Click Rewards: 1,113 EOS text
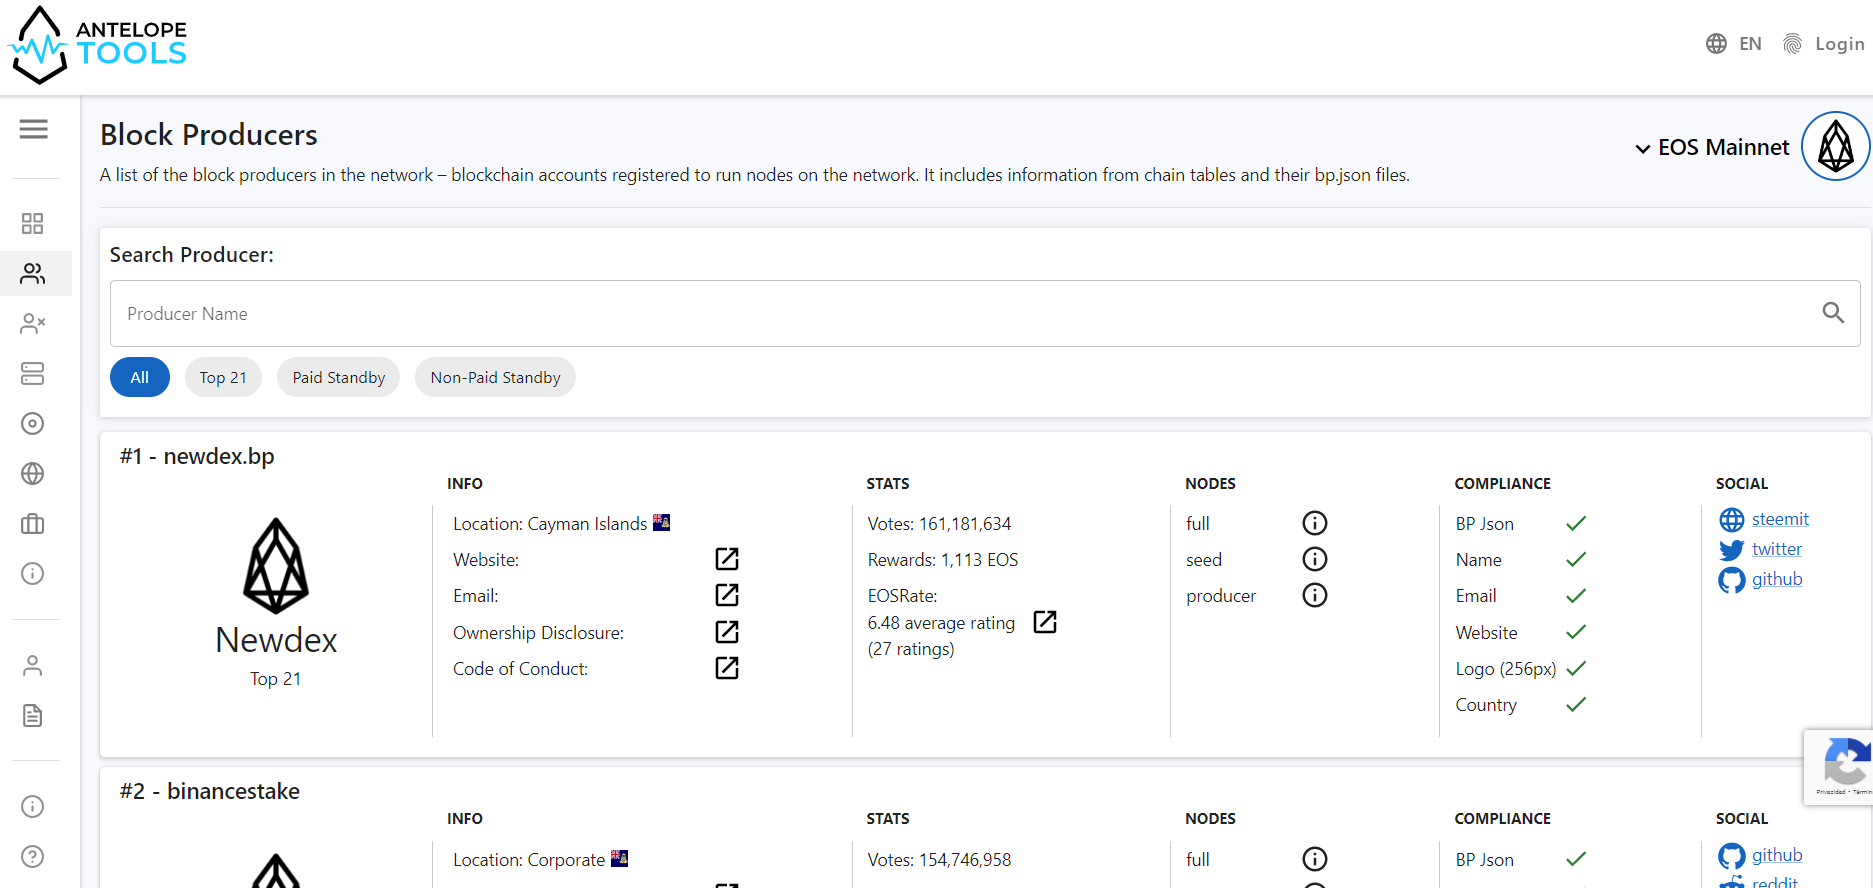 [943, 560]
